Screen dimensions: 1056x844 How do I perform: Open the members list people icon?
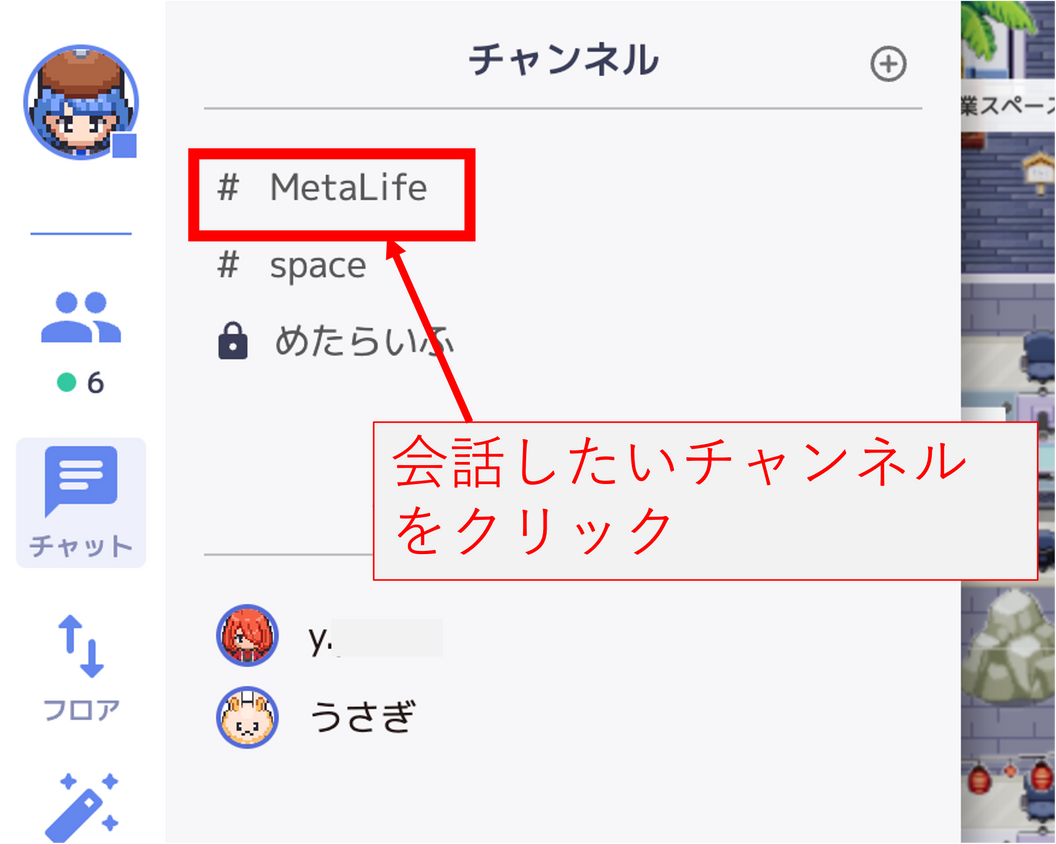pyautogui.click(x=81, y=317)
